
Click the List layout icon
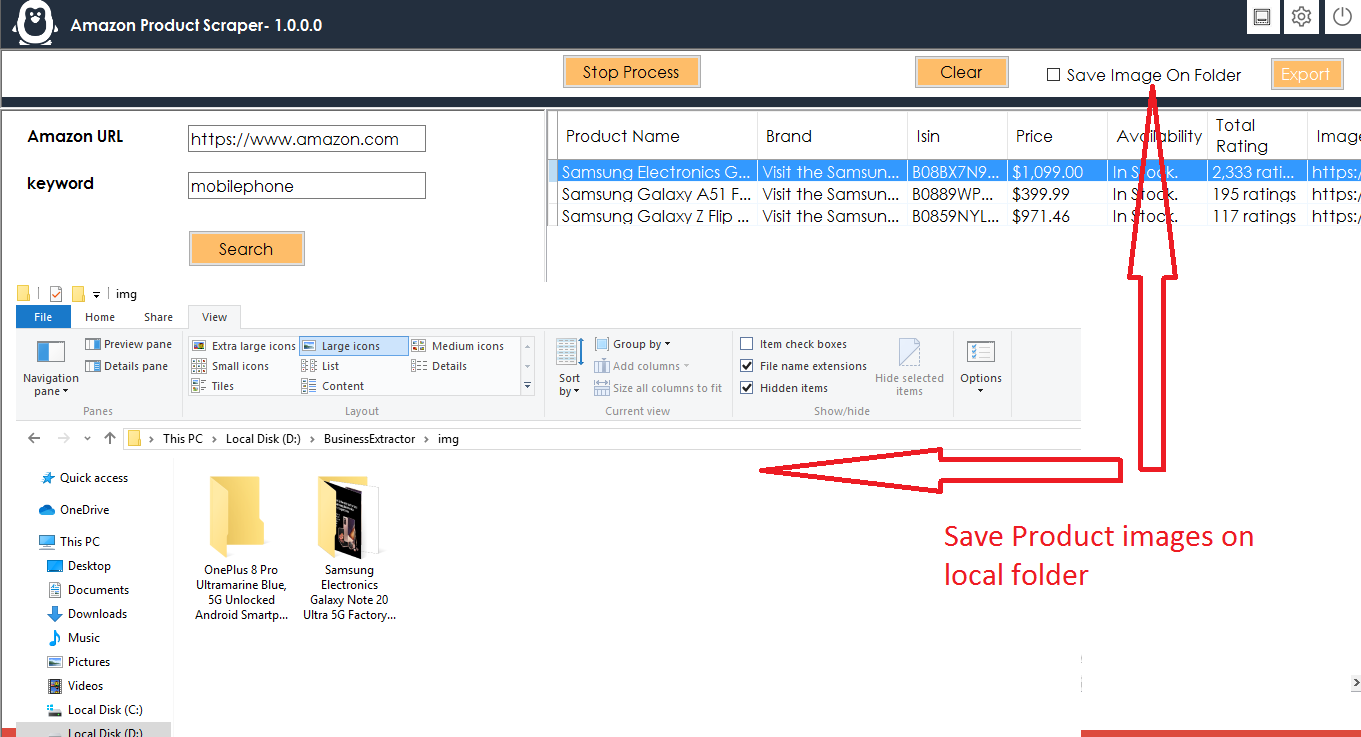click(309, 366)
